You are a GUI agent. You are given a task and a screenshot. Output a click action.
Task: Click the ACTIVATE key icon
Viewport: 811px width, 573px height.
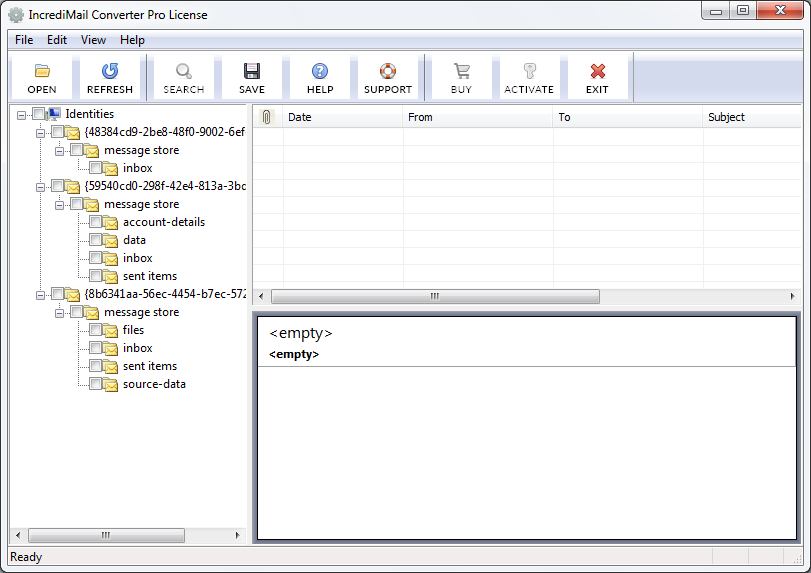tap(529, 70)
